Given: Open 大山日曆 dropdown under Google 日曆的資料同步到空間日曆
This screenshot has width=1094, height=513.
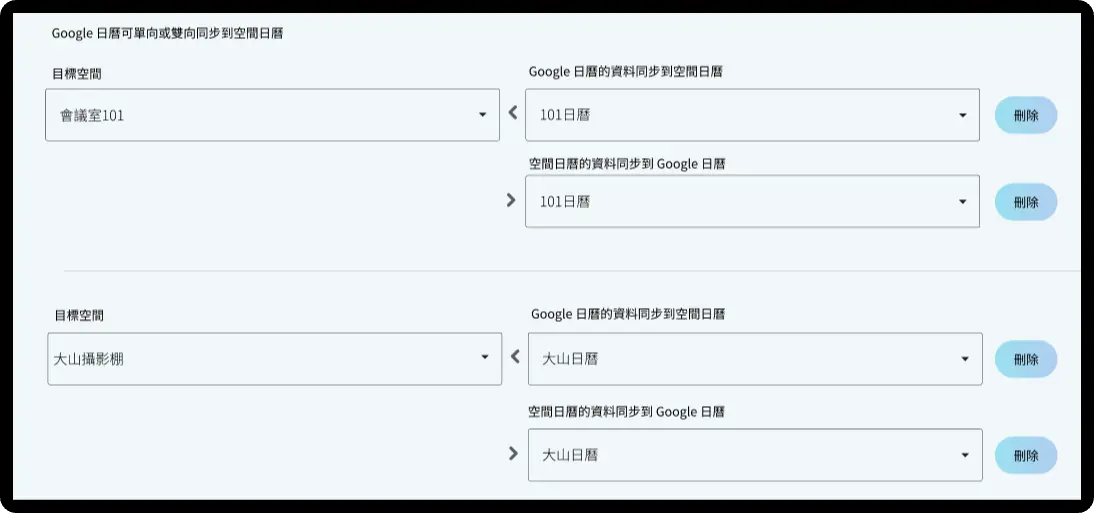Looking at the screenshot, I should (x=742, y=358).
